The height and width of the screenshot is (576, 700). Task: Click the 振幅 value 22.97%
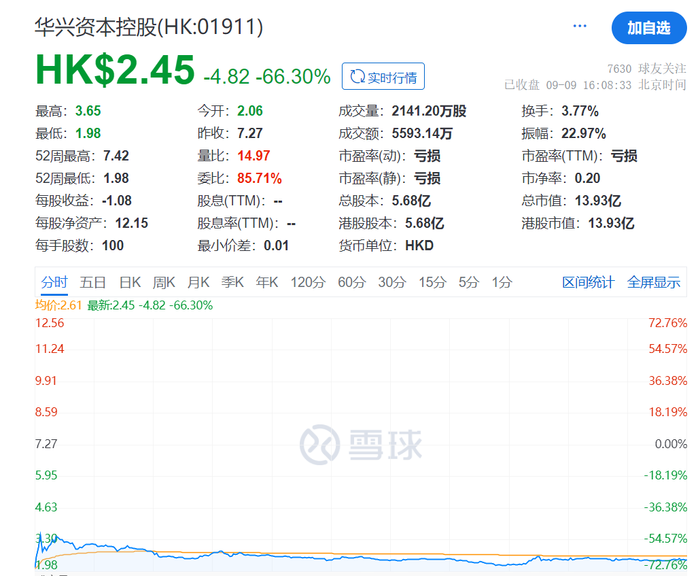(583, 133)
